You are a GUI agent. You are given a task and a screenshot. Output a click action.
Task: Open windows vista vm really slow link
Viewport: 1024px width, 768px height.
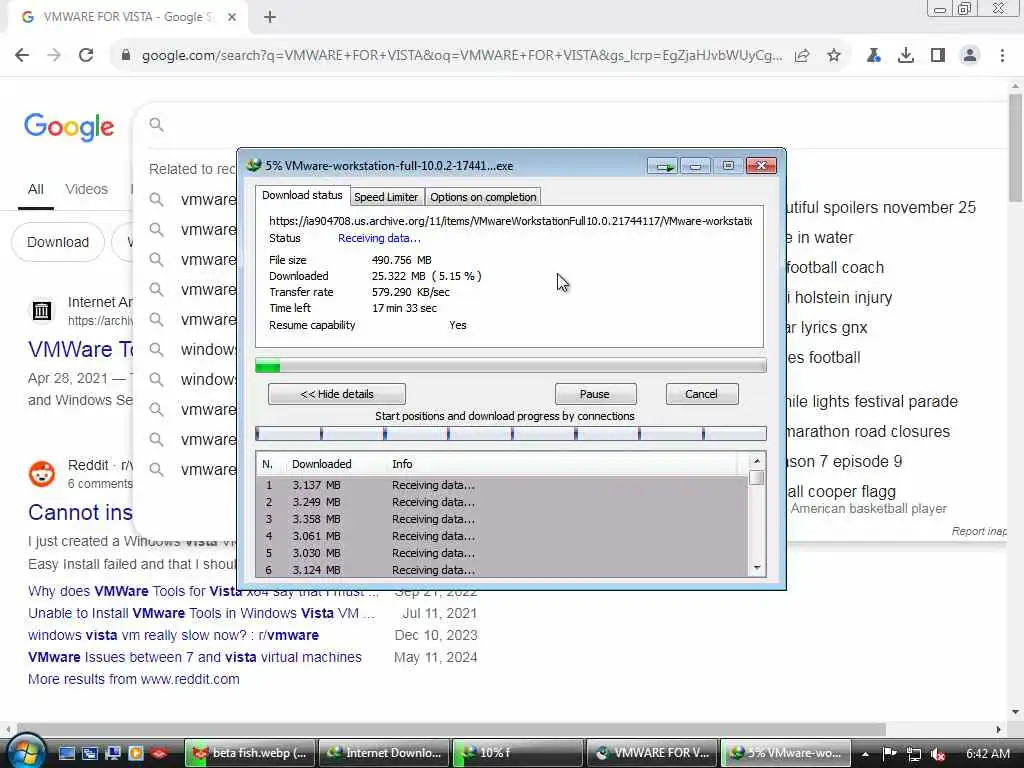[174, 635]
